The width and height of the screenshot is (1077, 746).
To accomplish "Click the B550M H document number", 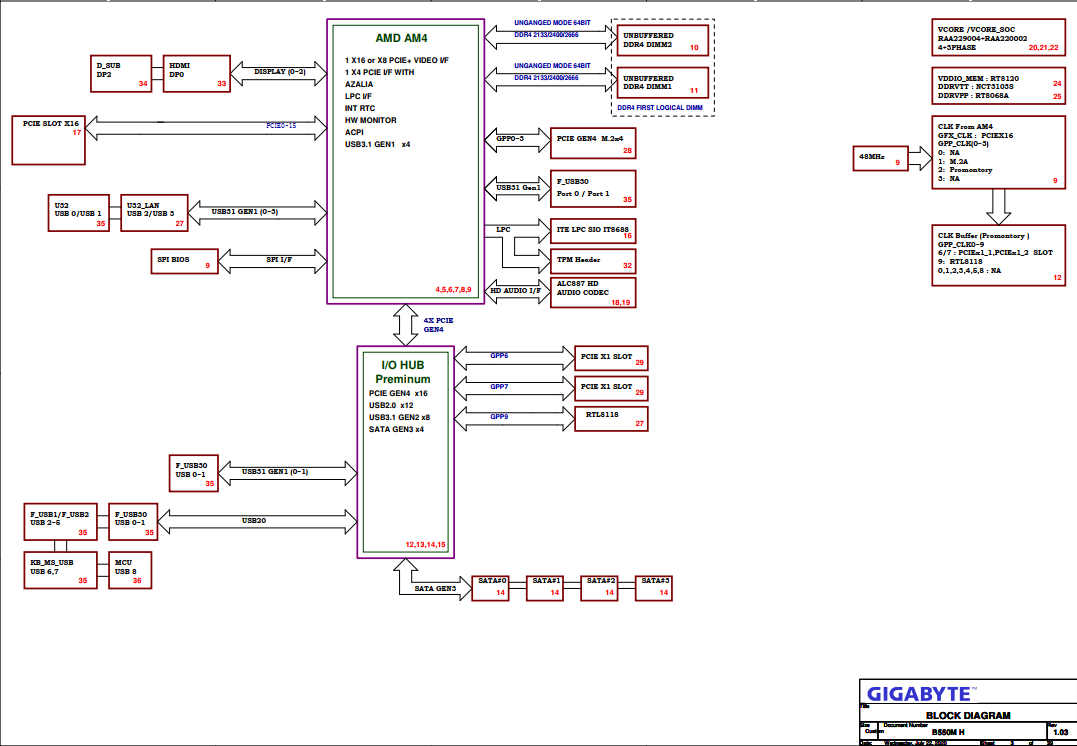I will tap(947, 732).
